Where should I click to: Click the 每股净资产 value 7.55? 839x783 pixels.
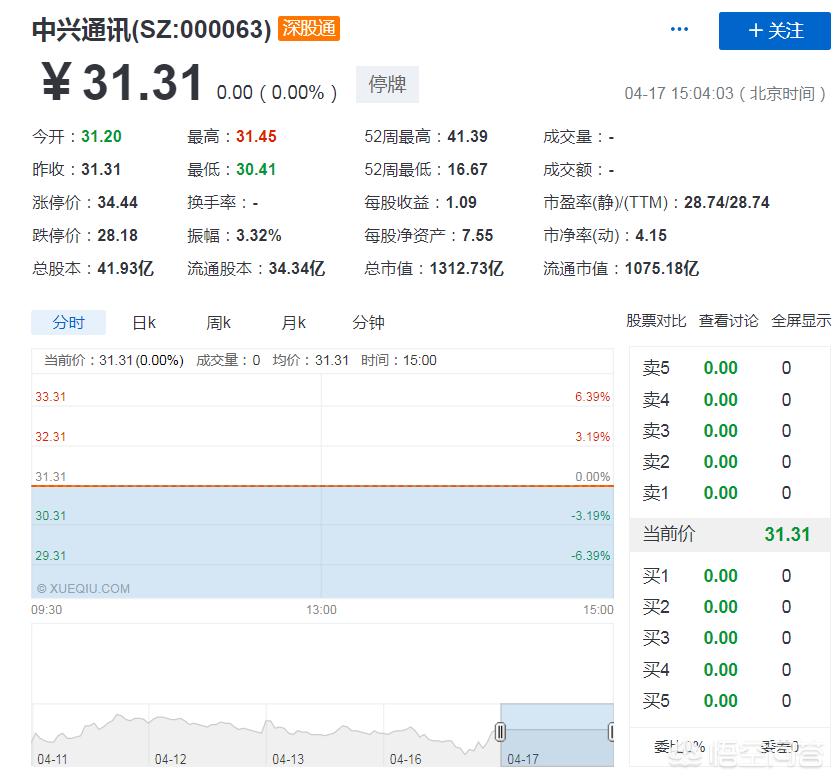click(x=477, y=235)
